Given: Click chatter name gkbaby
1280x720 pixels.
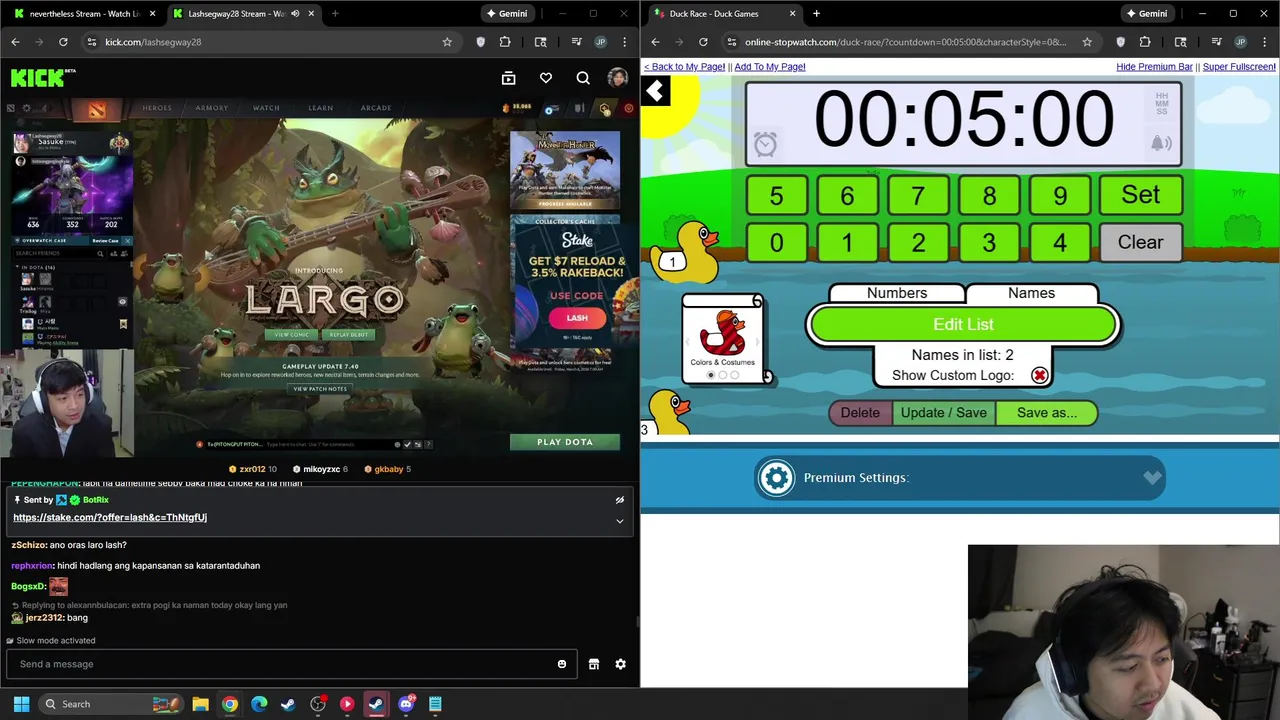Looking at the screenshot, I should click(389, 469).
